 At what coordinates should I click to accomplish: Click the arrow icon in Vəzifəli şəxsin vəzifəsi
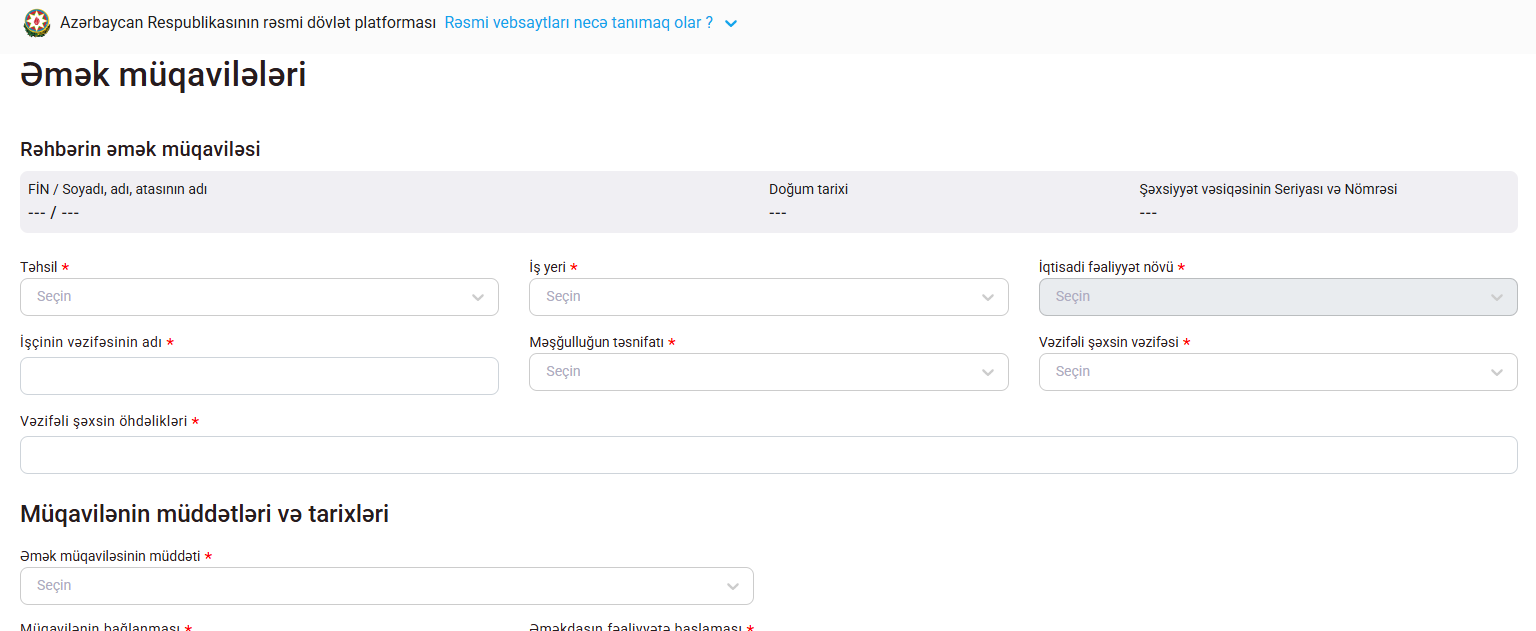1496,372
